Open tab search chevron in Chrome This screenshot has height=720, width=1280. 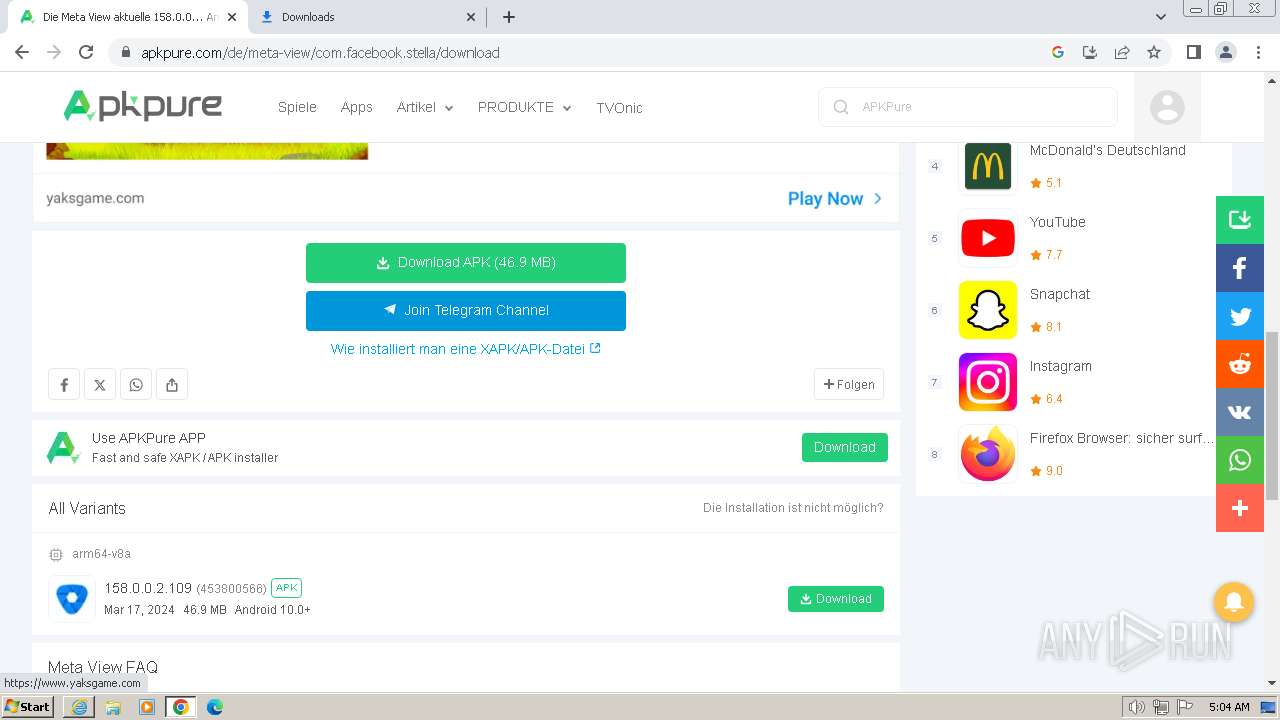tap(1161, 17)
